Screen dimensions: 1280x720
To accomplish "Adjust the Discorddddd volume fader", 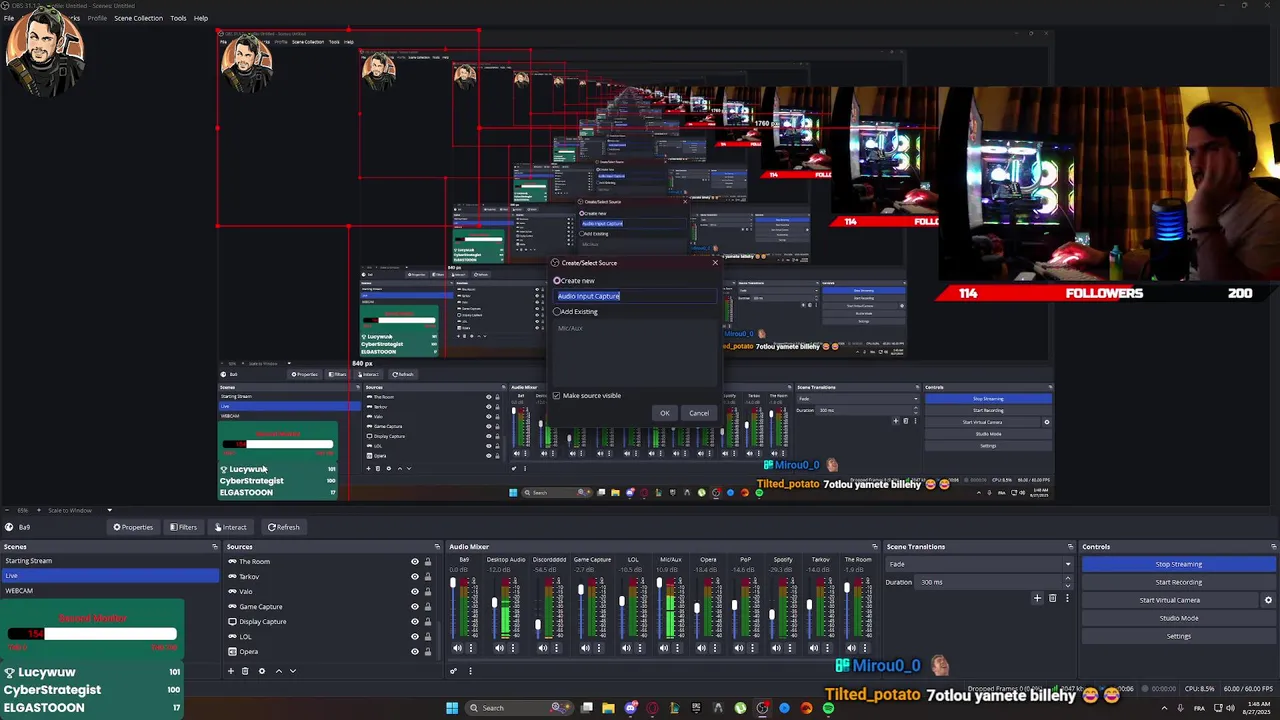I will tap(538, 625).
